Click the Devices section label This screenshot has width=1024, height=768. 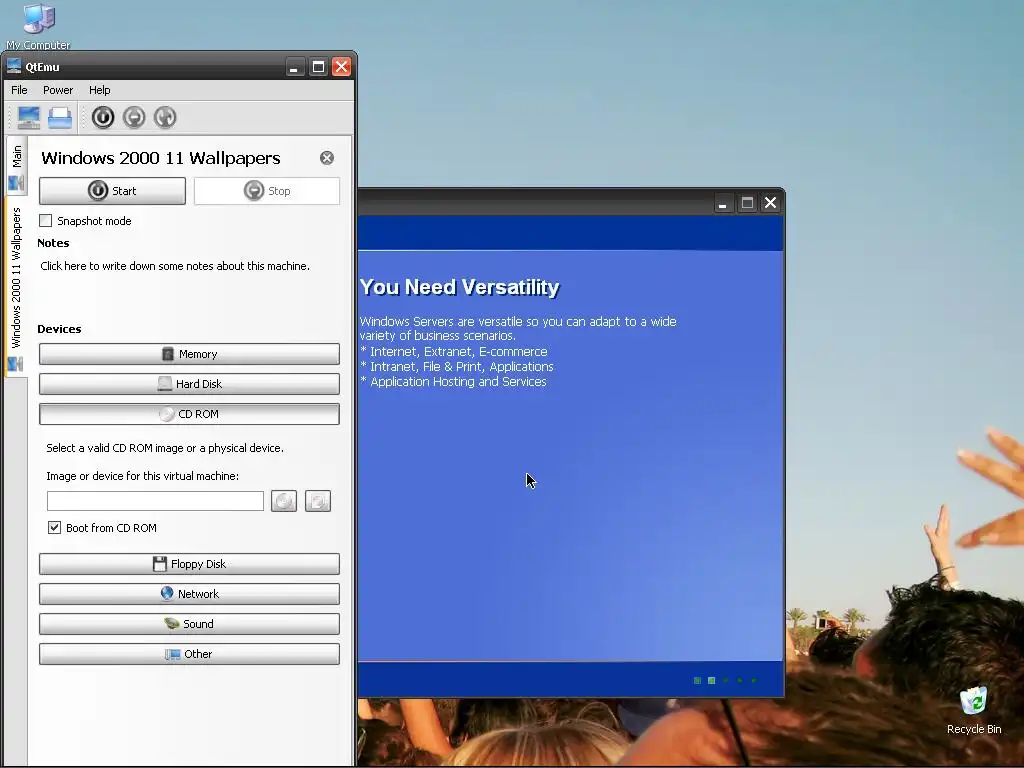[59, 329]
